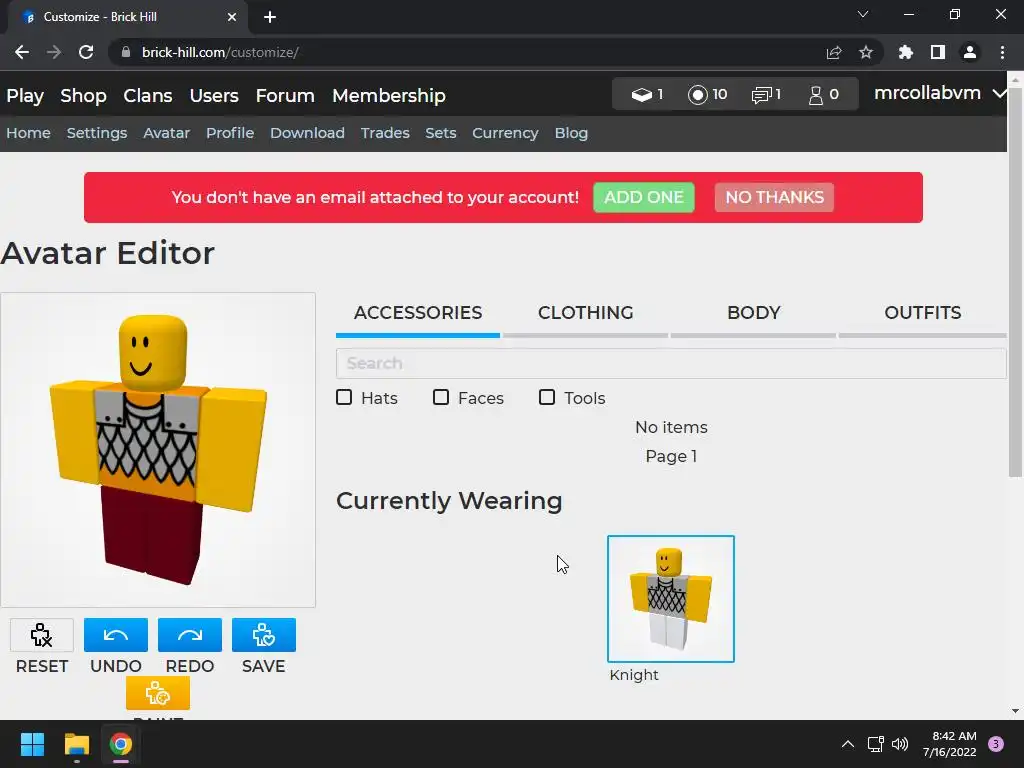
Task: Click the accessories Search input field
Action: coord(671,363)
